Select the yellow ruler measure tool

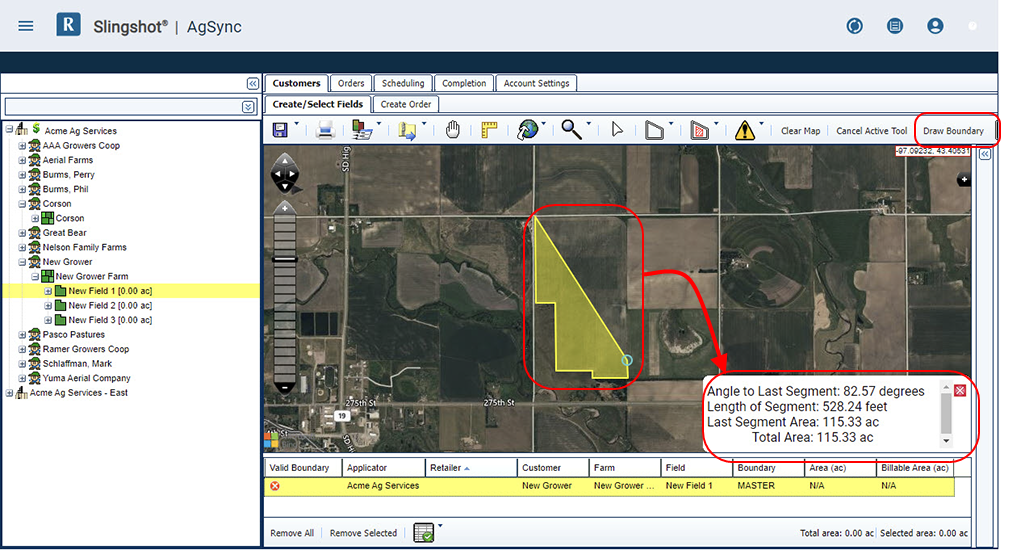coord(489,130)
